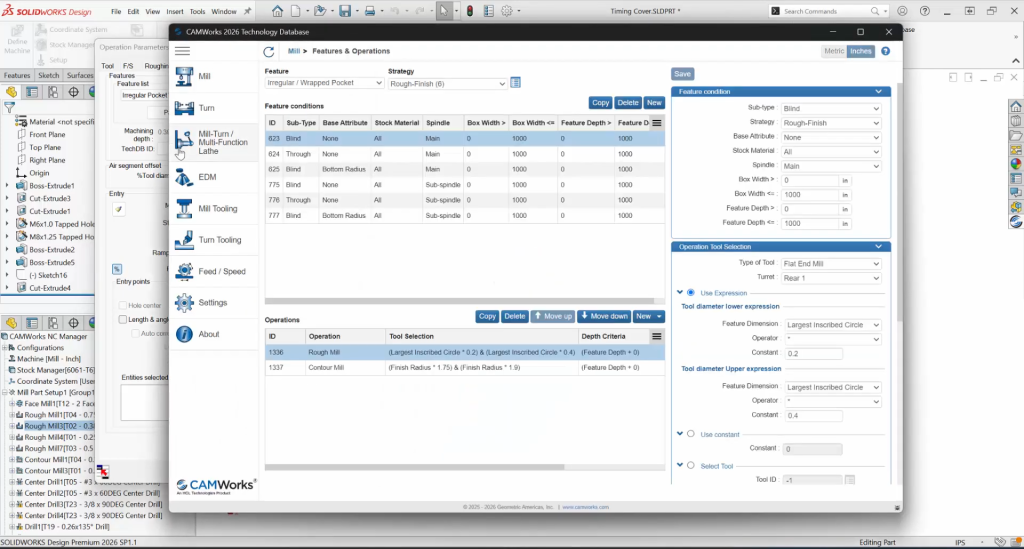
Task: Click Delete in Feature conditions
Action: tap(628, 102)
